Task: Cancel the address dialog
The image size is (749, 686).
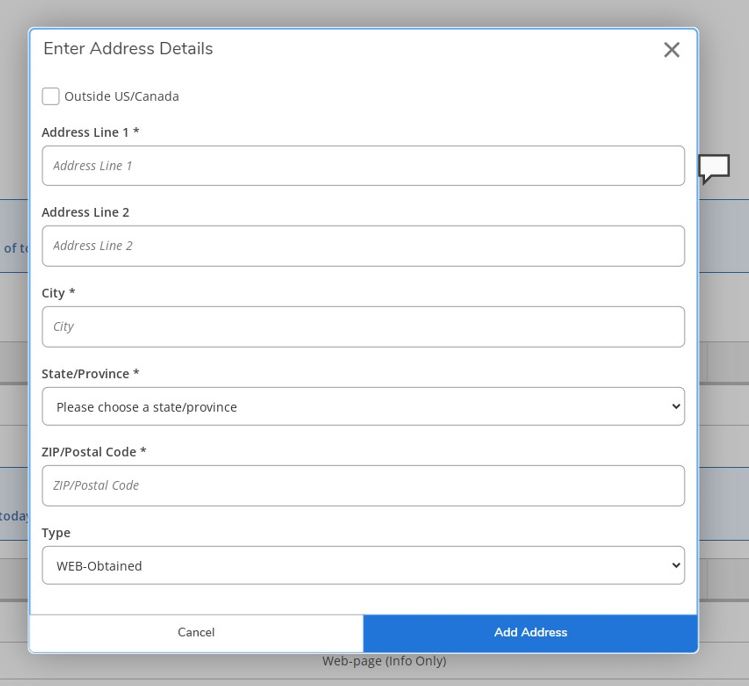Action: 196,632
